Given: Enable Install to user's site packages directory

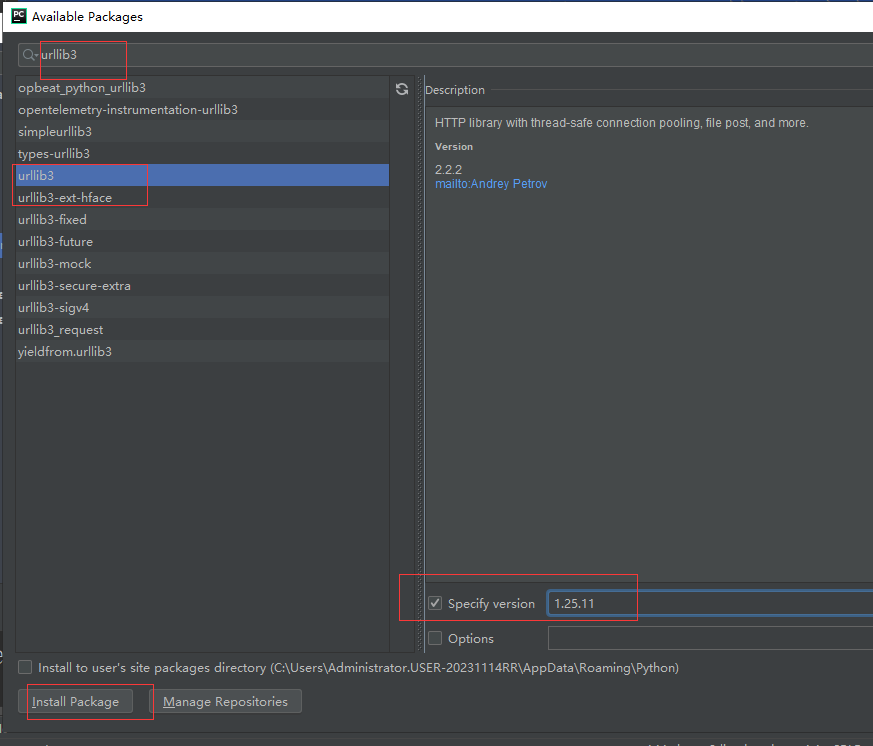Looking at the screenshot, I should 25,667.
